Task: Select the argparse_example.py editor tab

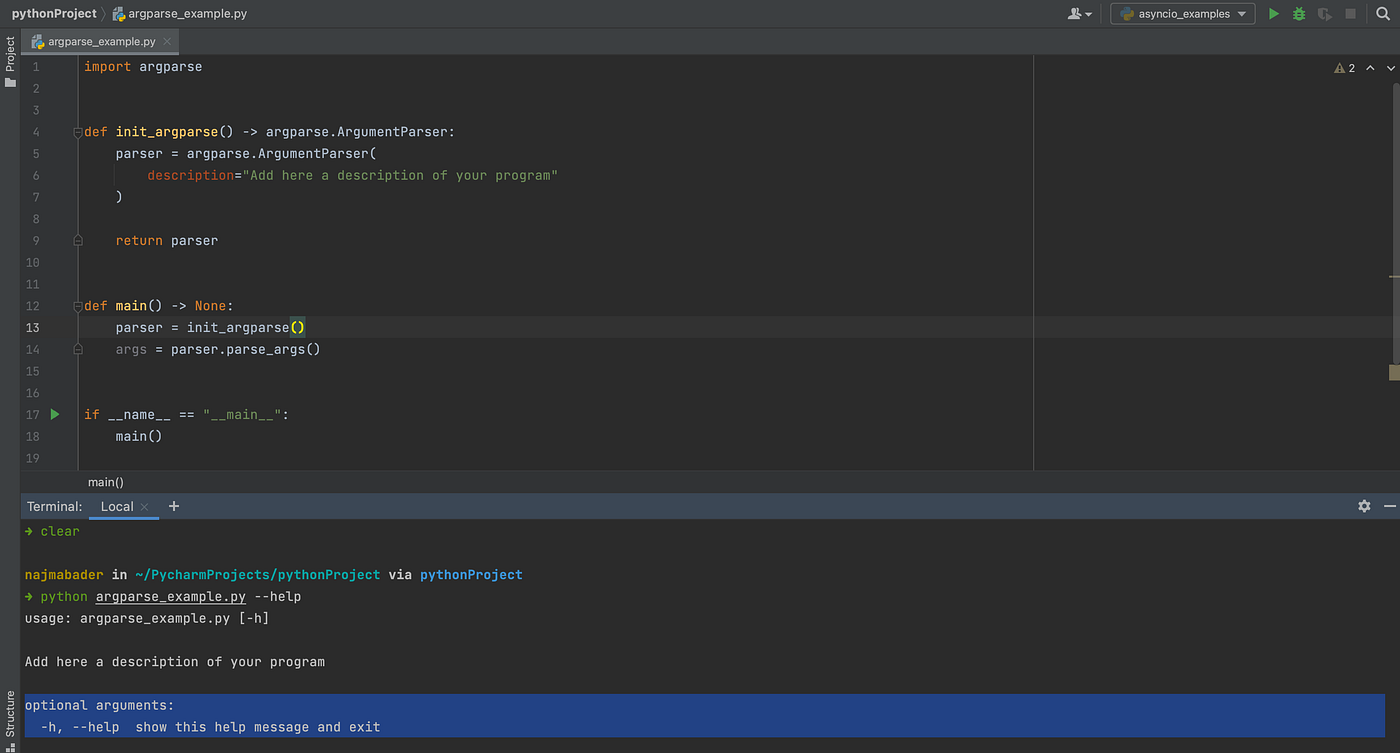Action: [99, 42]
